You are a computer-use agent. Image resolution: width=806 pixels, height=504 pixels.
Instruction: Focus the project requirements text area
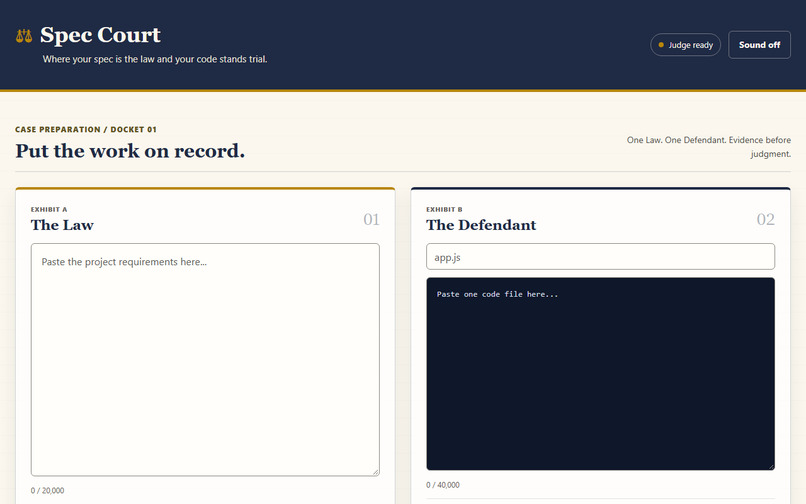pos(205,359)
